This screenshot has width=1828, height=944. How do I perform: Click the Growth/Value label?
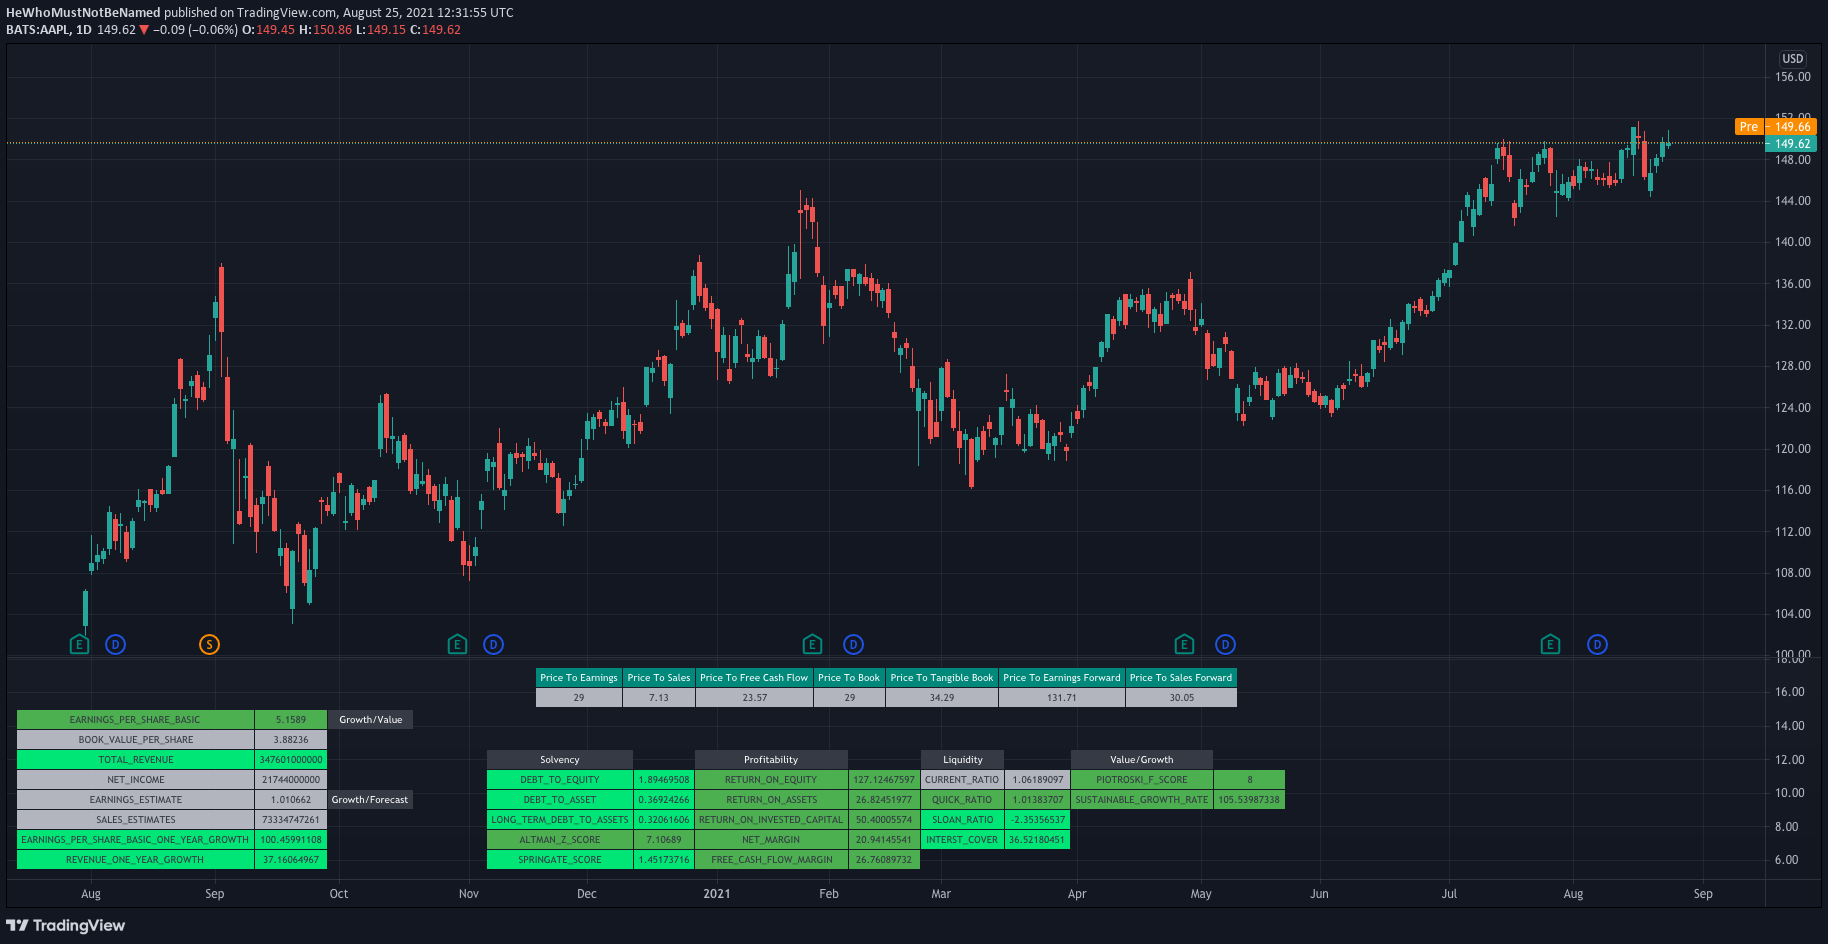pos(371,720)
